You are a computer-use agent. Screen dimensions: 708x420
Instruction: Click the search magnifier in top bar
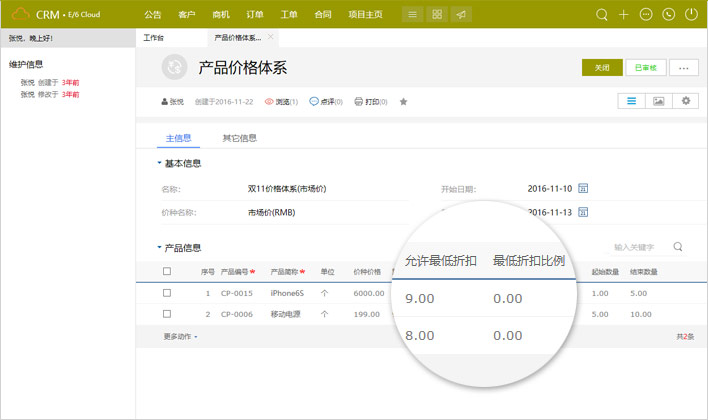[x=601, y=15]
